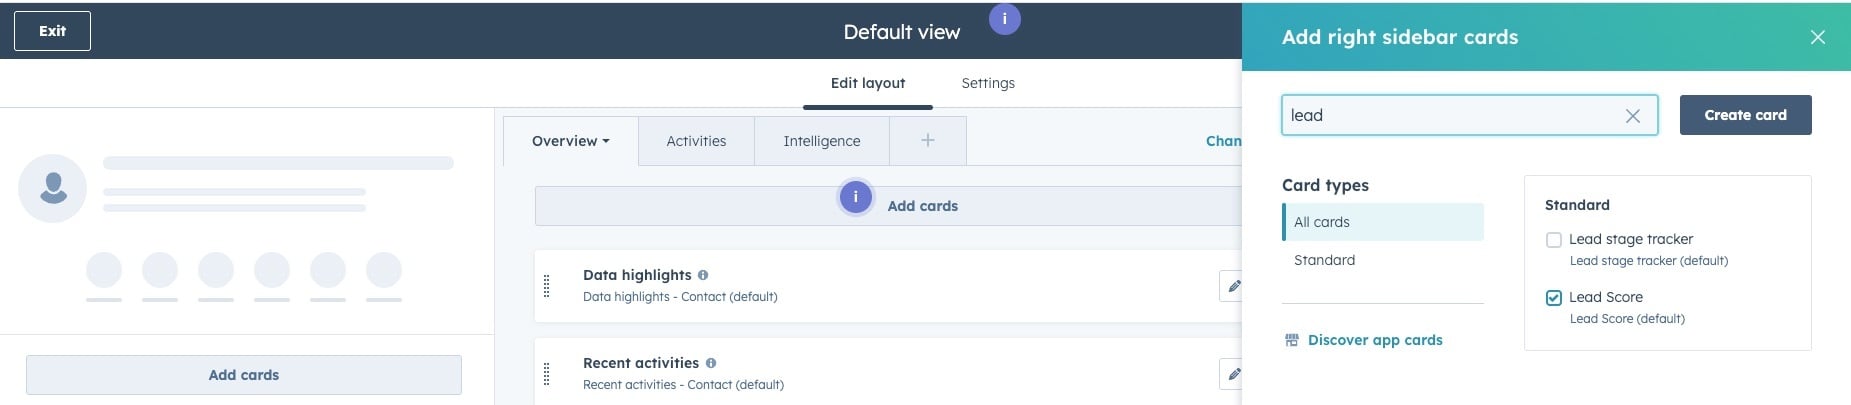
Task: Click the purple info badge near Default view
Action: coord(1004,19)
